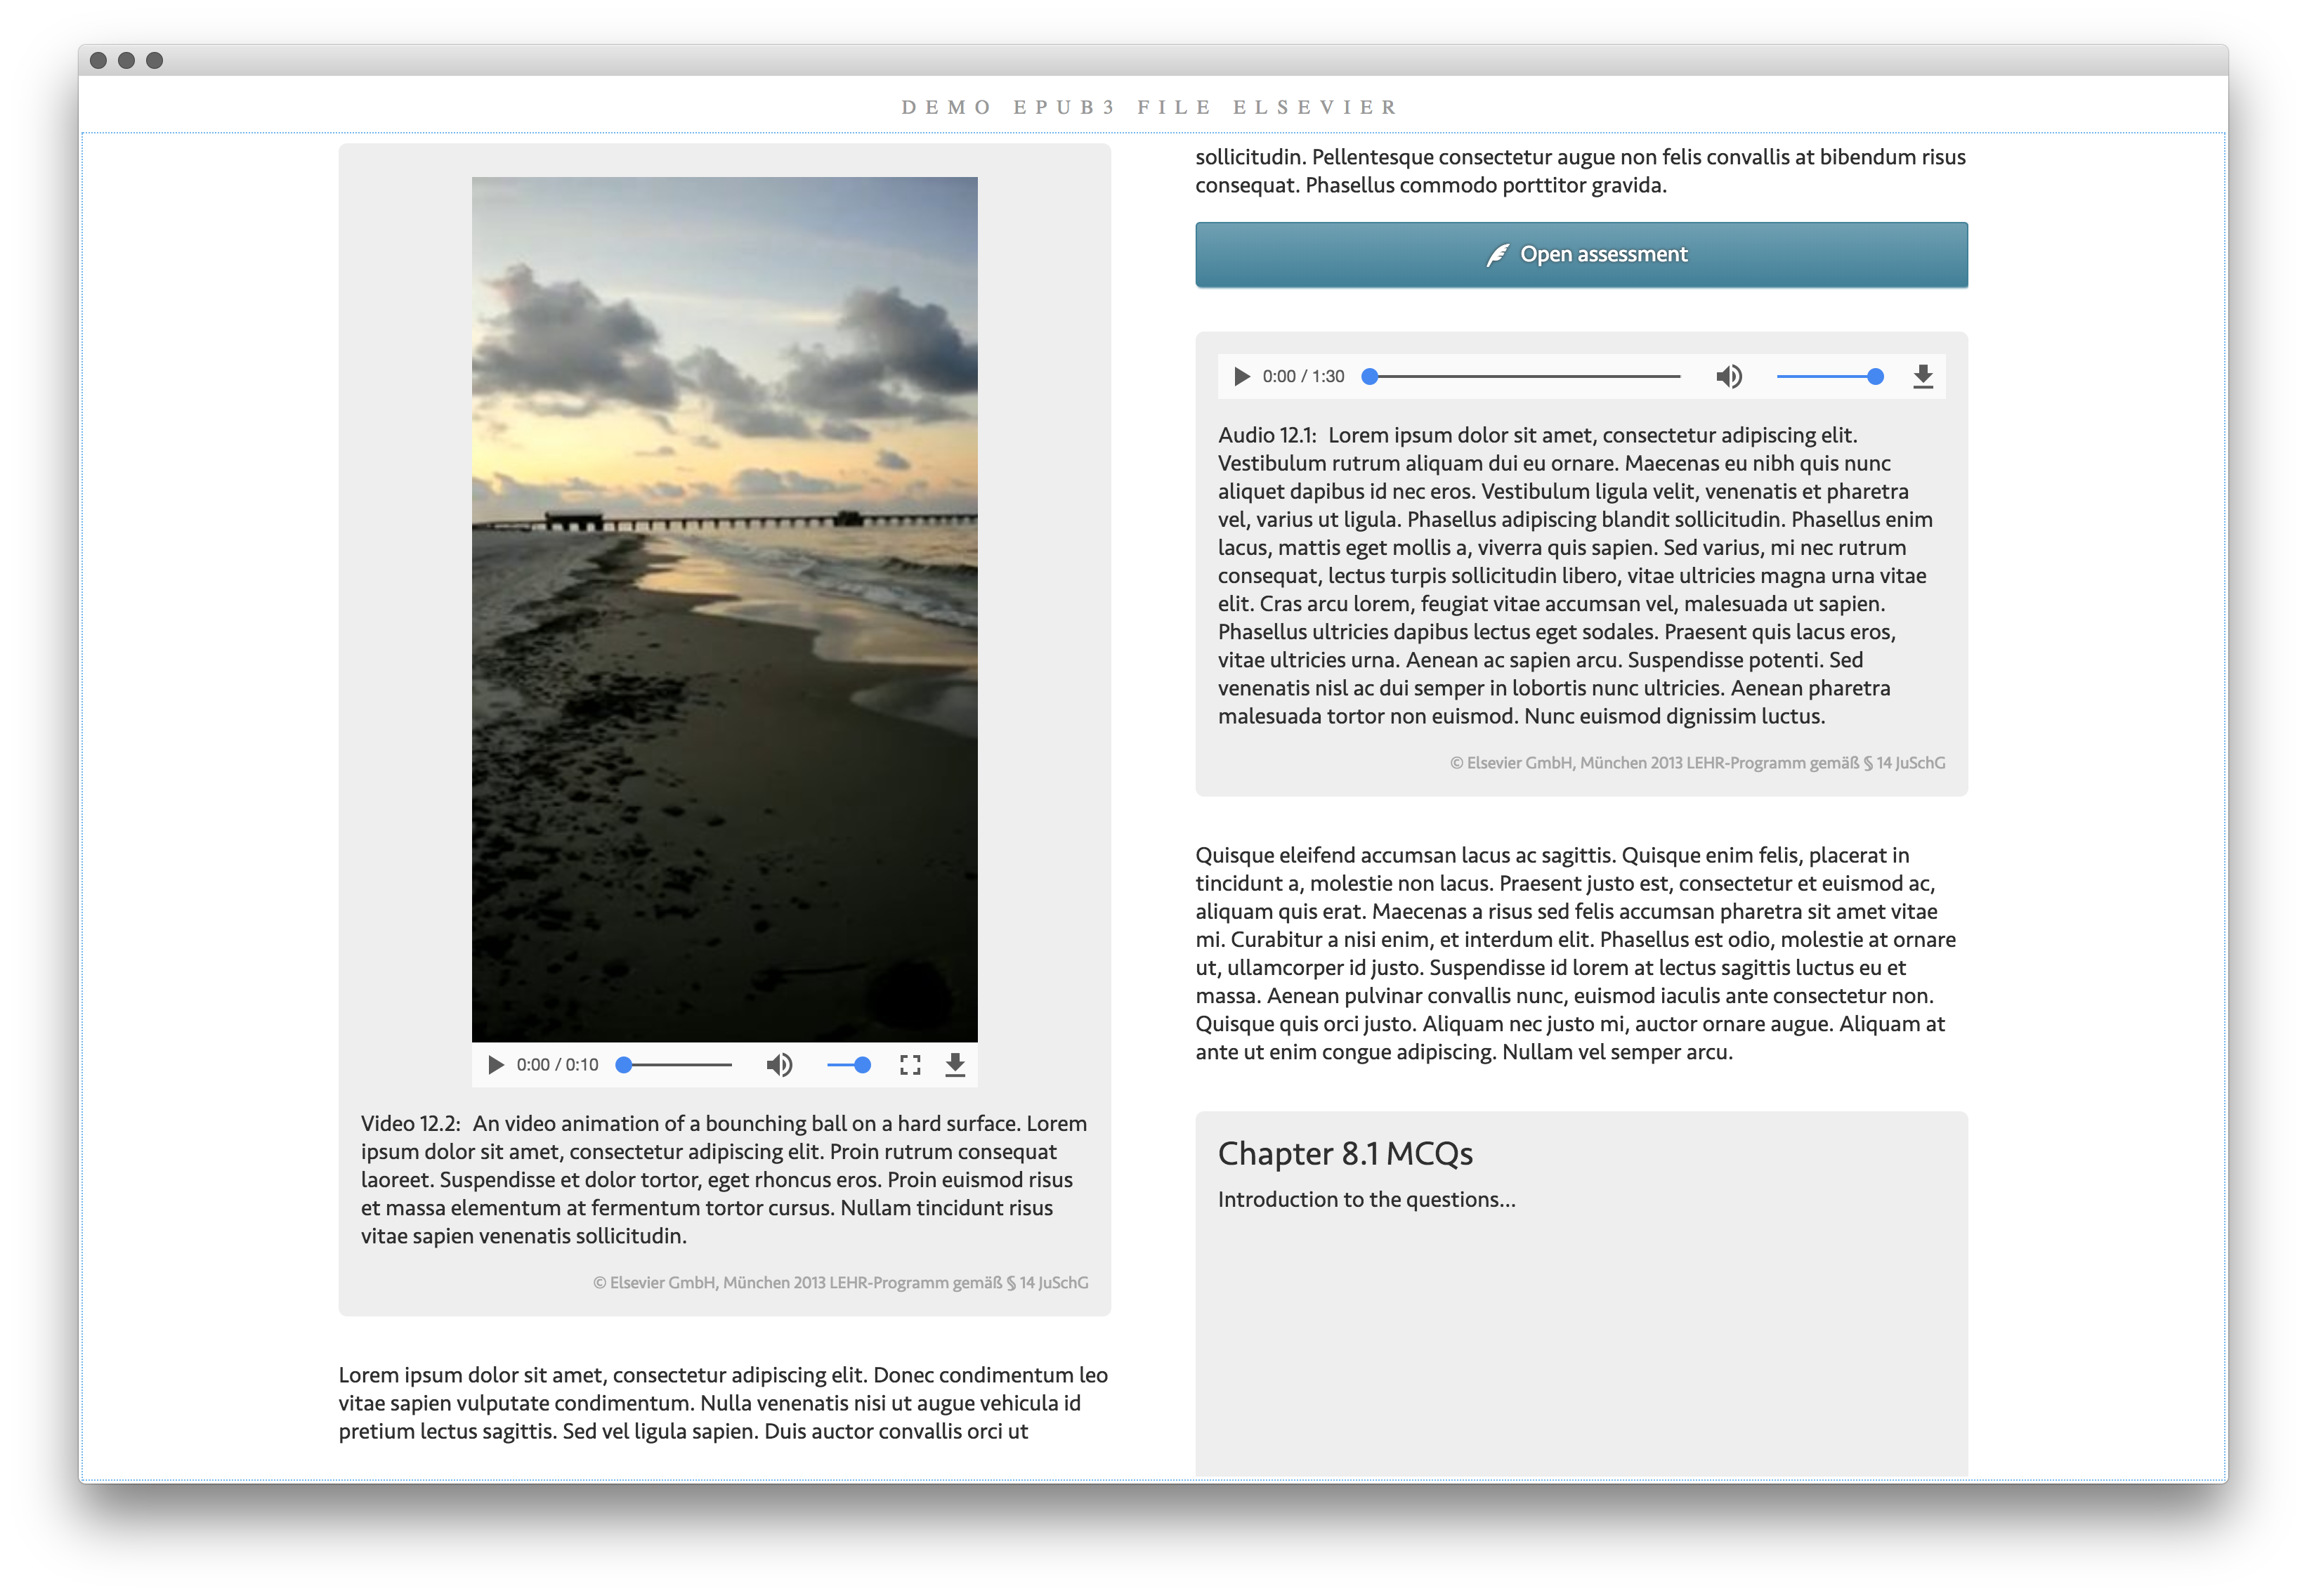Click the feather icon on Open assessment
2307x1596 pixels.
tap(1497, 255)
